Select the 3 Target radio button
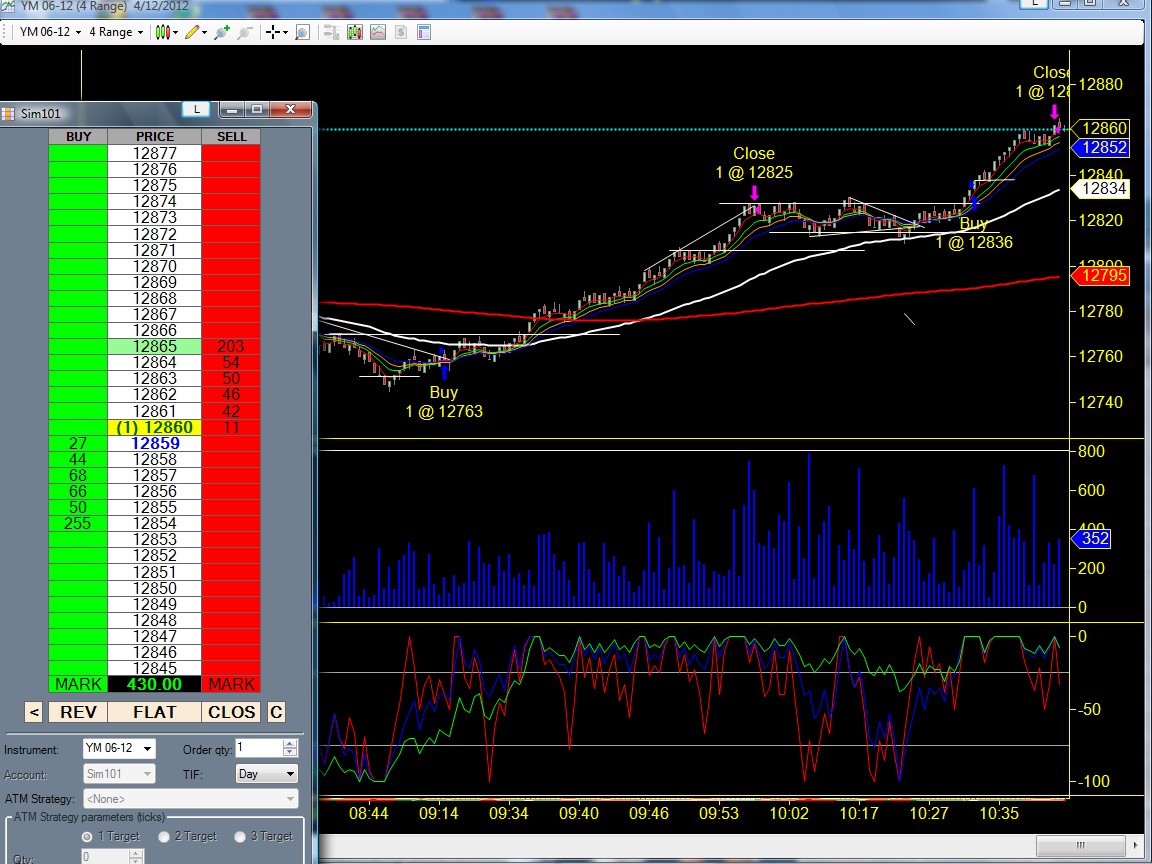This screenshot has width=1152, height=864. pos(240,836)
